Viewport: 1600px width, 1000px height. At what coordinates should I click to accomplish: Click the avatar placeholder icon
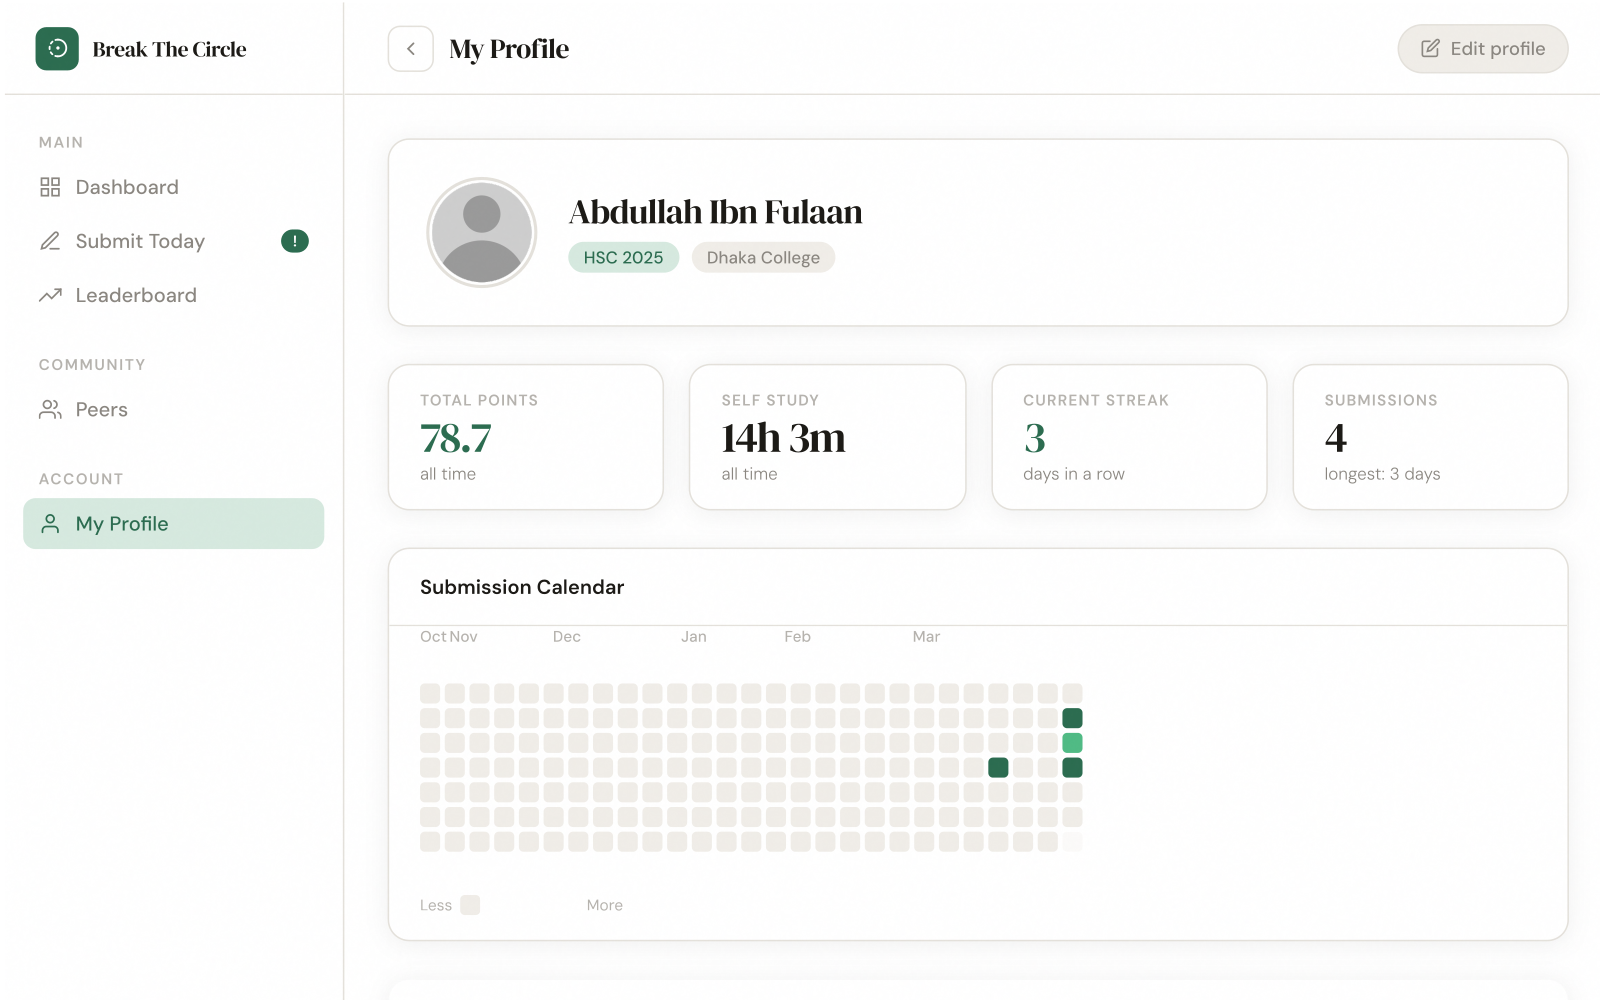[482, 231]
